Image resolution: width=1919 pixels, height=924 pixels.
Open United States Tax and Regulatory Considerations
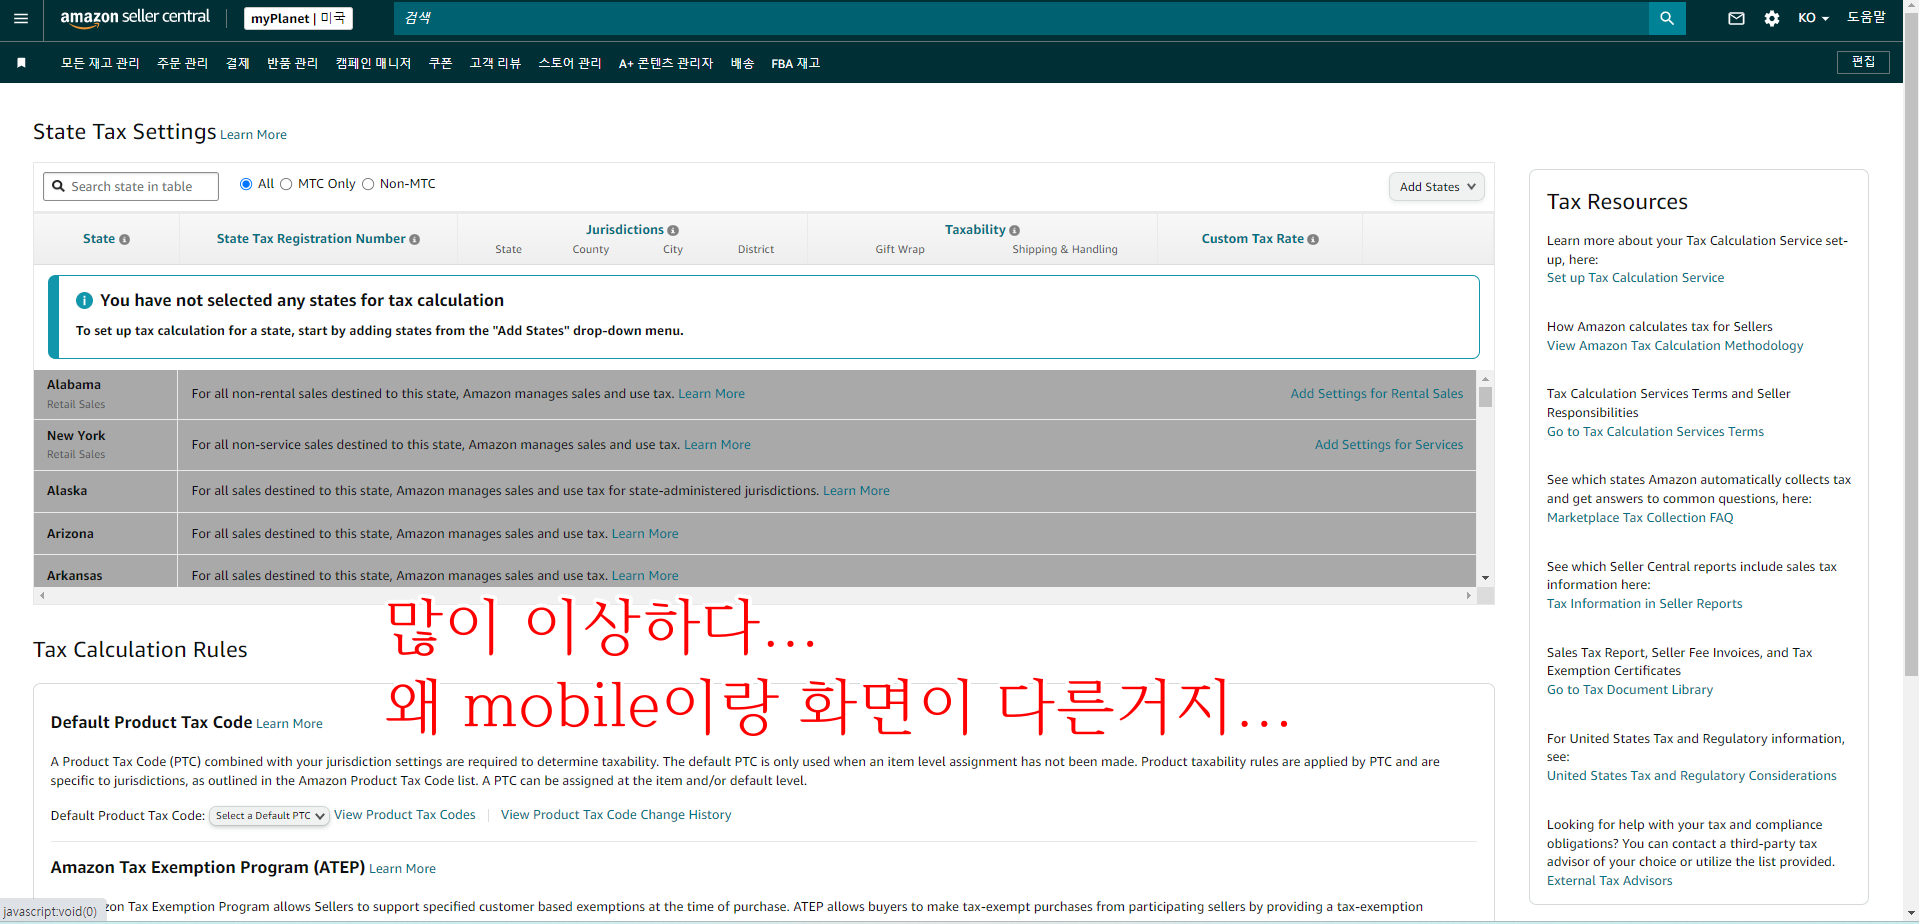1691,776
